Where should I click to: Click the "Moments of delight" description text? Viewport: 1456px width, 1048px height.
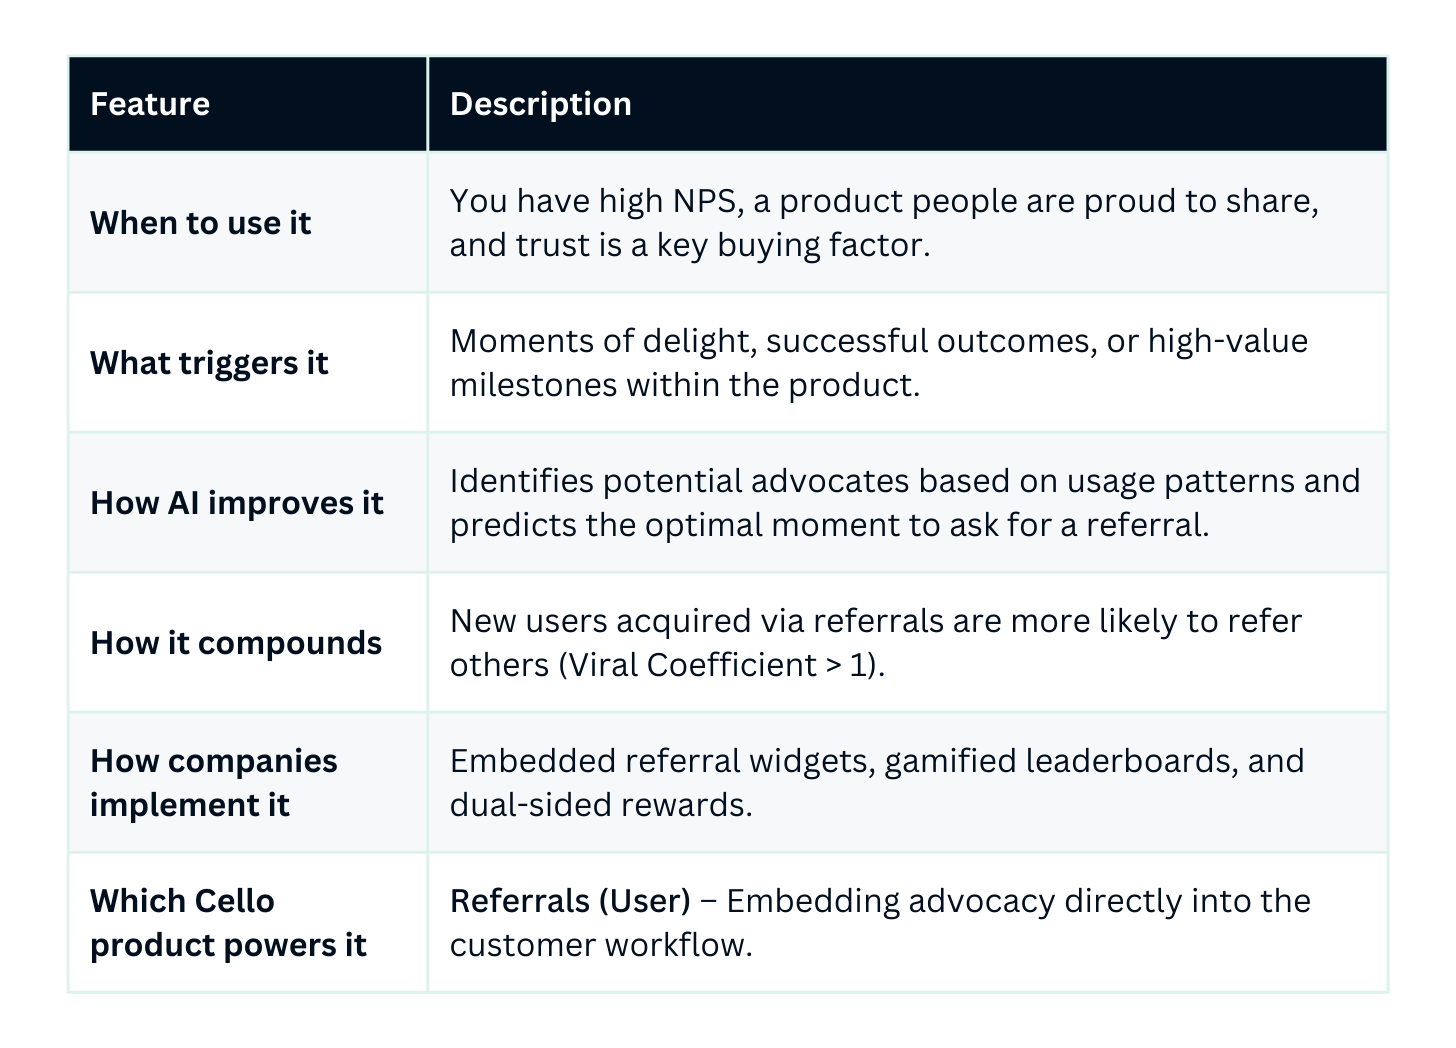[878, 341]
